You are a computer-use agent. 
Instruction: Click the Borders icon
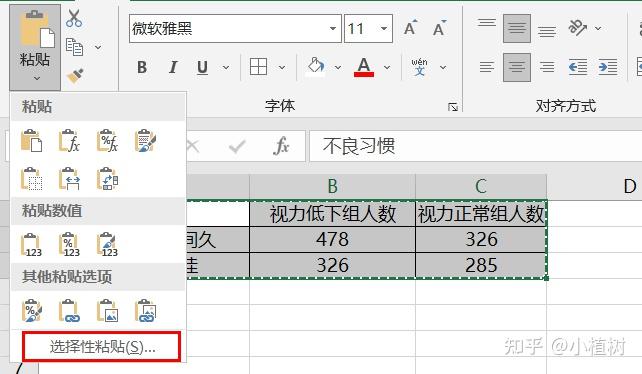click(x=258, y=67)
